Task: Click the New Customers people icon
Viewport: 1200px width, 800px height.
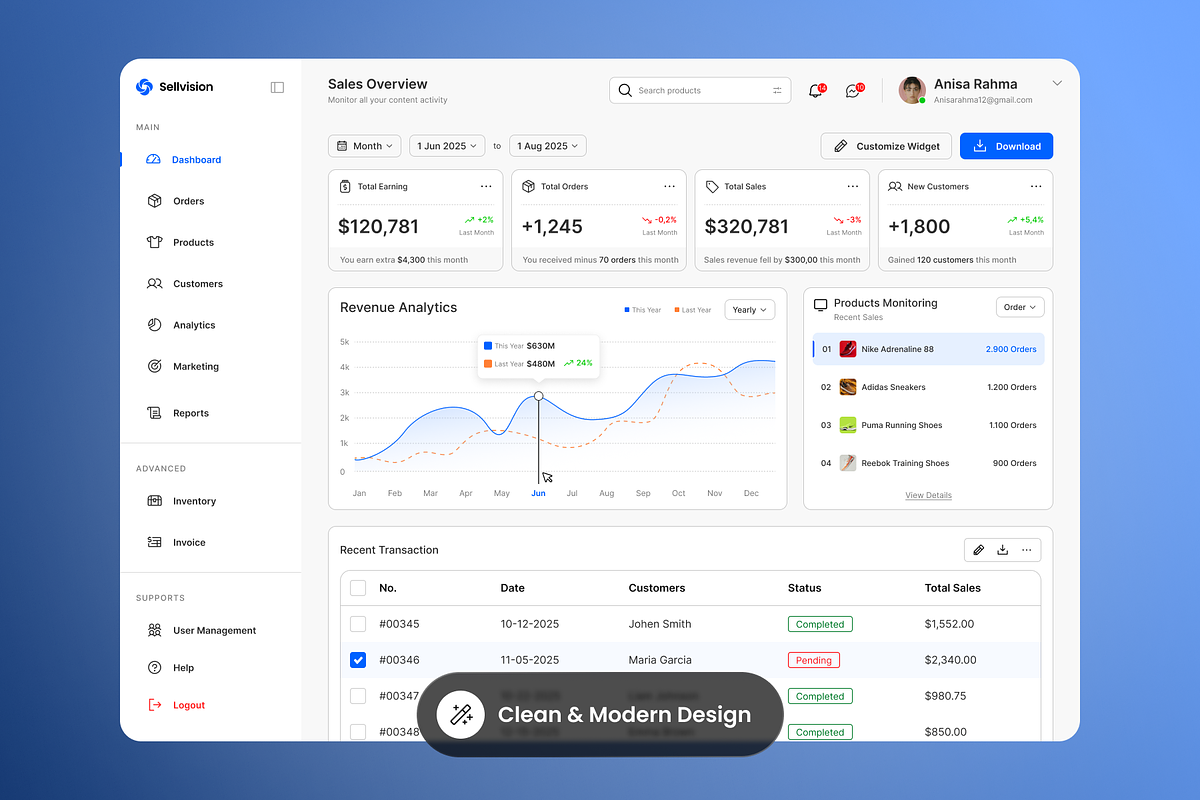Action: (x=895, y=187)
